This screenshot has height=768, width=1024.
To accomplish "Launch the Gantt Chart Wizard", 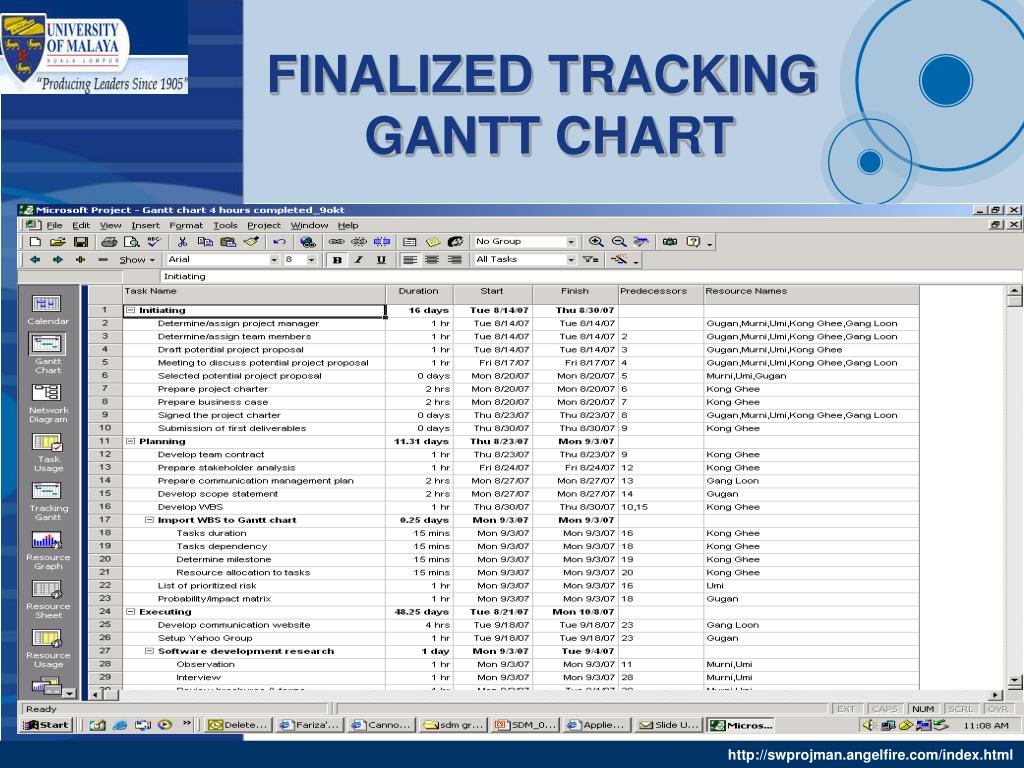I will click(x=619, y=260).
